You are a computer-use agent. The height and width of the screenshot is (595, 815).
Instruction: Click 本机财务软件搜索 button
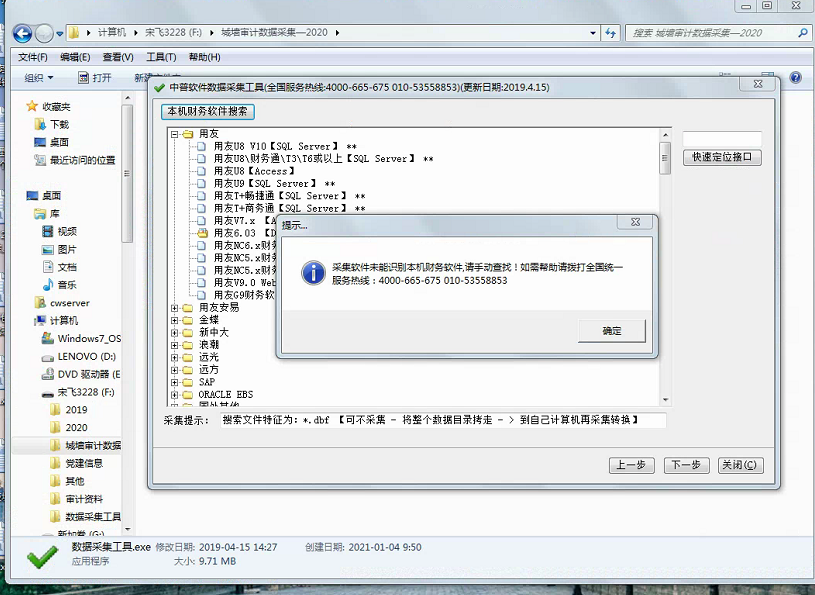click(x=207, y=111)
